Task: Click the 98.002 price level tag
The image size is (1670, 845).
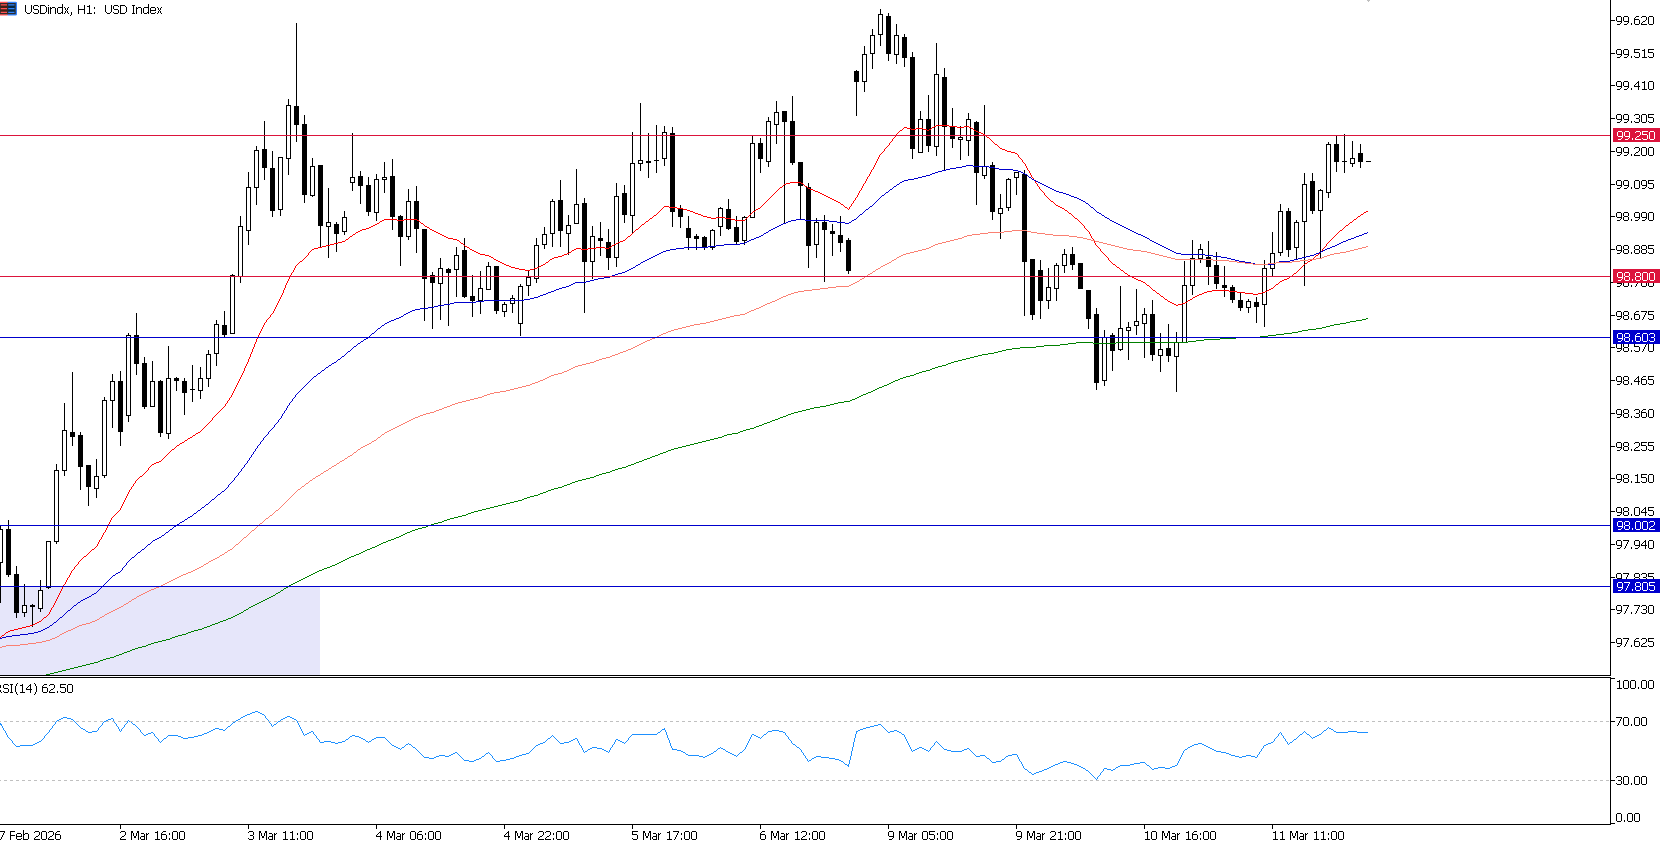Action: (x=1635, y=525)
